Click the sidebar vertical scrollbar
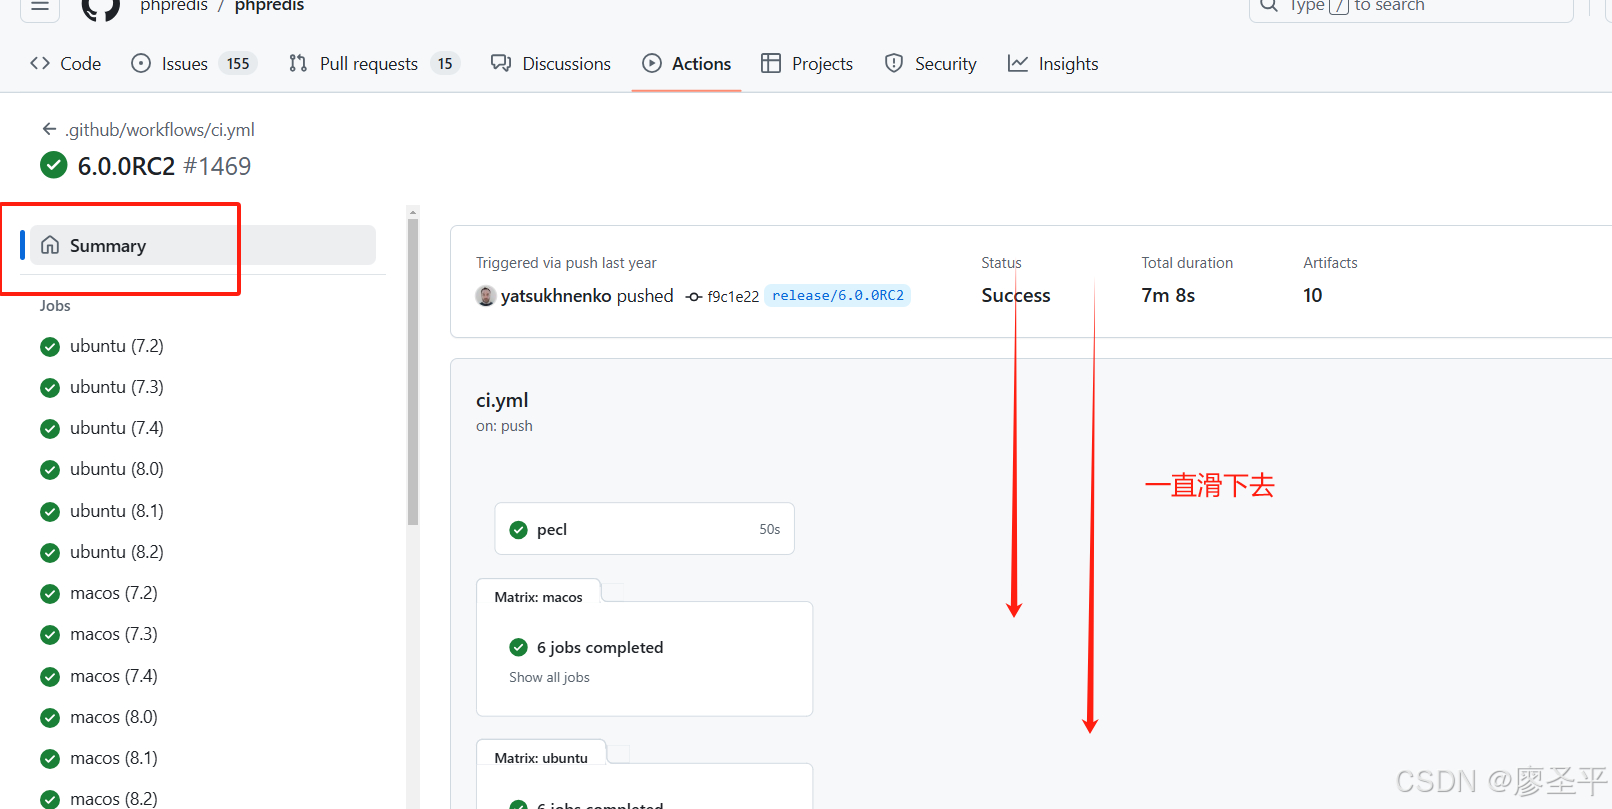The width and height of the screenshot is (1612, 809). 413,372
